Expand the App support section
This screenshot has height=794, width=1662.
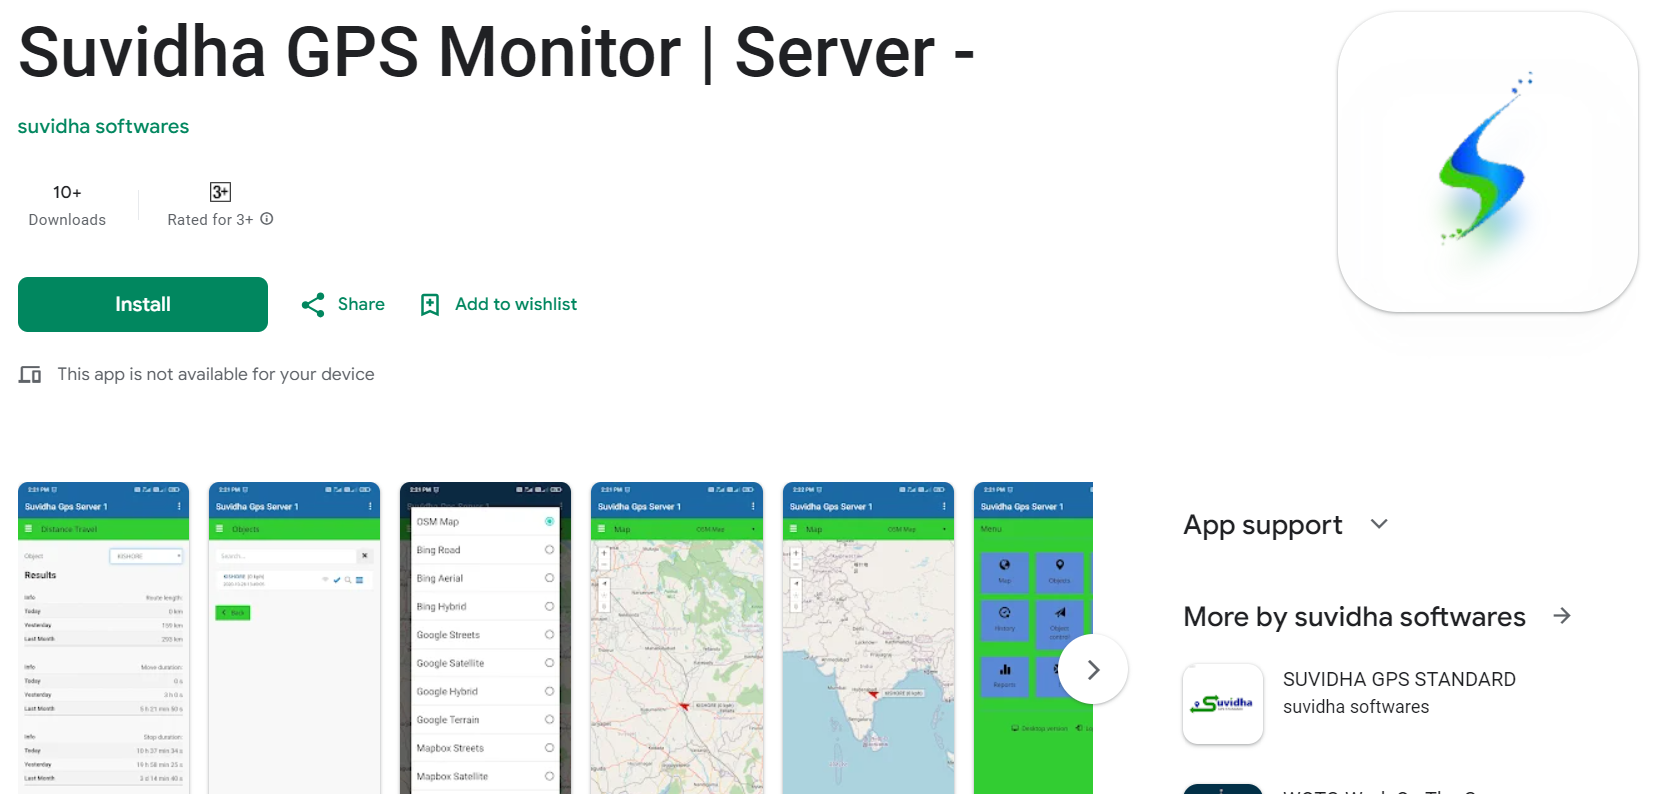coord(1379,524)
